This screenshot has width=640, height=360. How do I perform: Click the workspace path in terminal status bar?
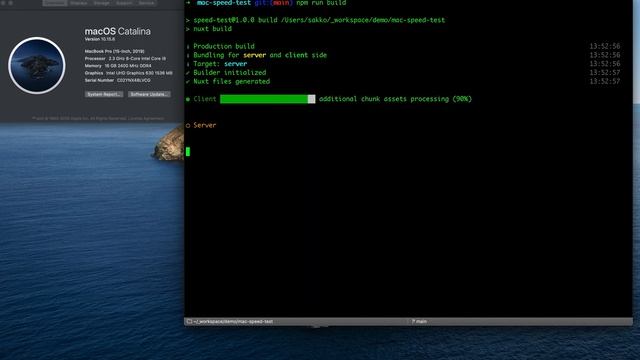tap(233, 322)
